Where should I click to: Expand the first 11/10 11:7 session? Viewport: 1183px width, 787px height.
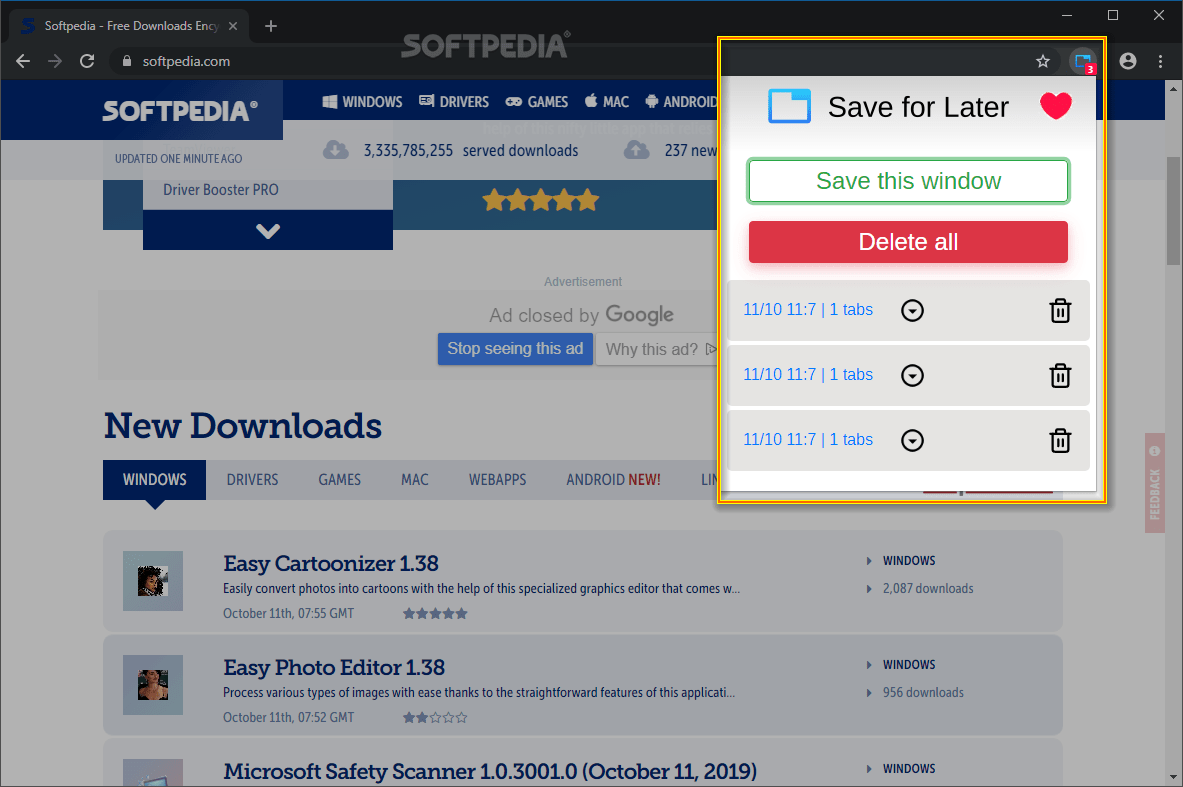912,310
